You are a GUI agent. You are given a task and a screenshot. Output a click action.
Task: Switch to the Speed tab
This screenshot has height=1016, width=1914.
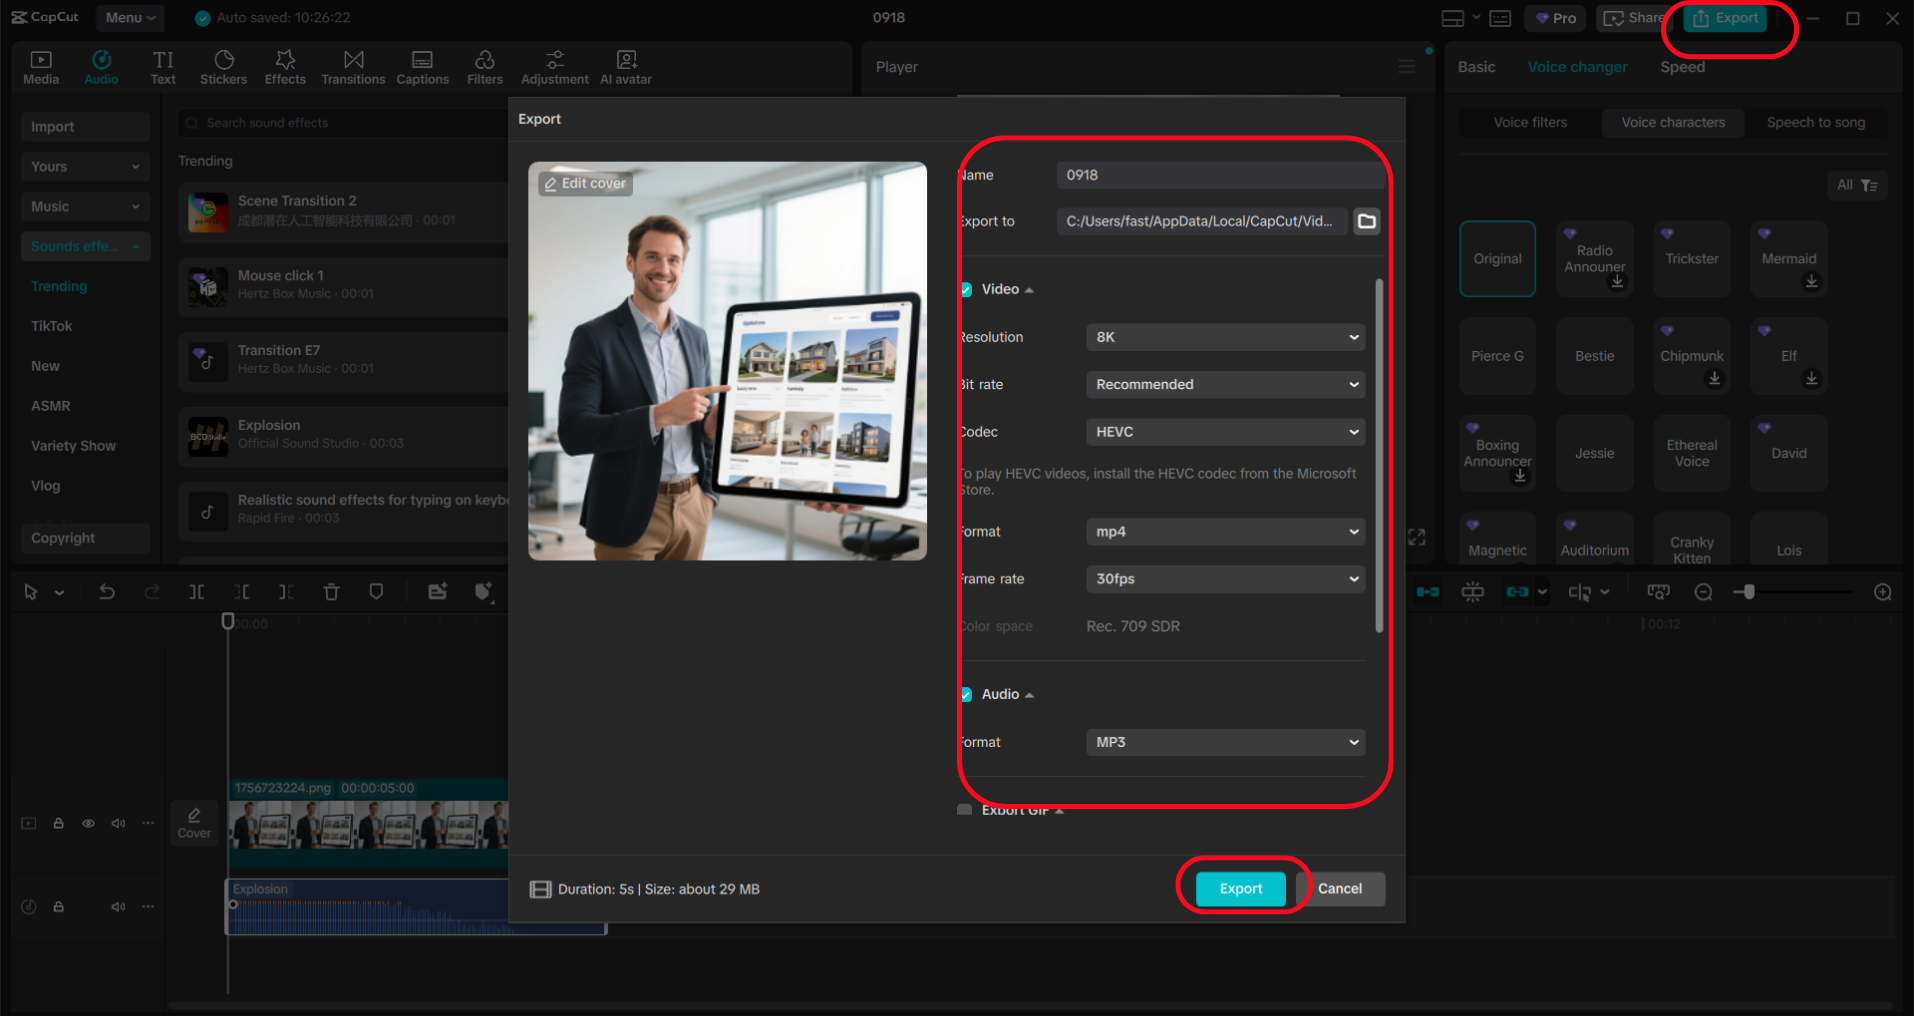coord(1682,66)
